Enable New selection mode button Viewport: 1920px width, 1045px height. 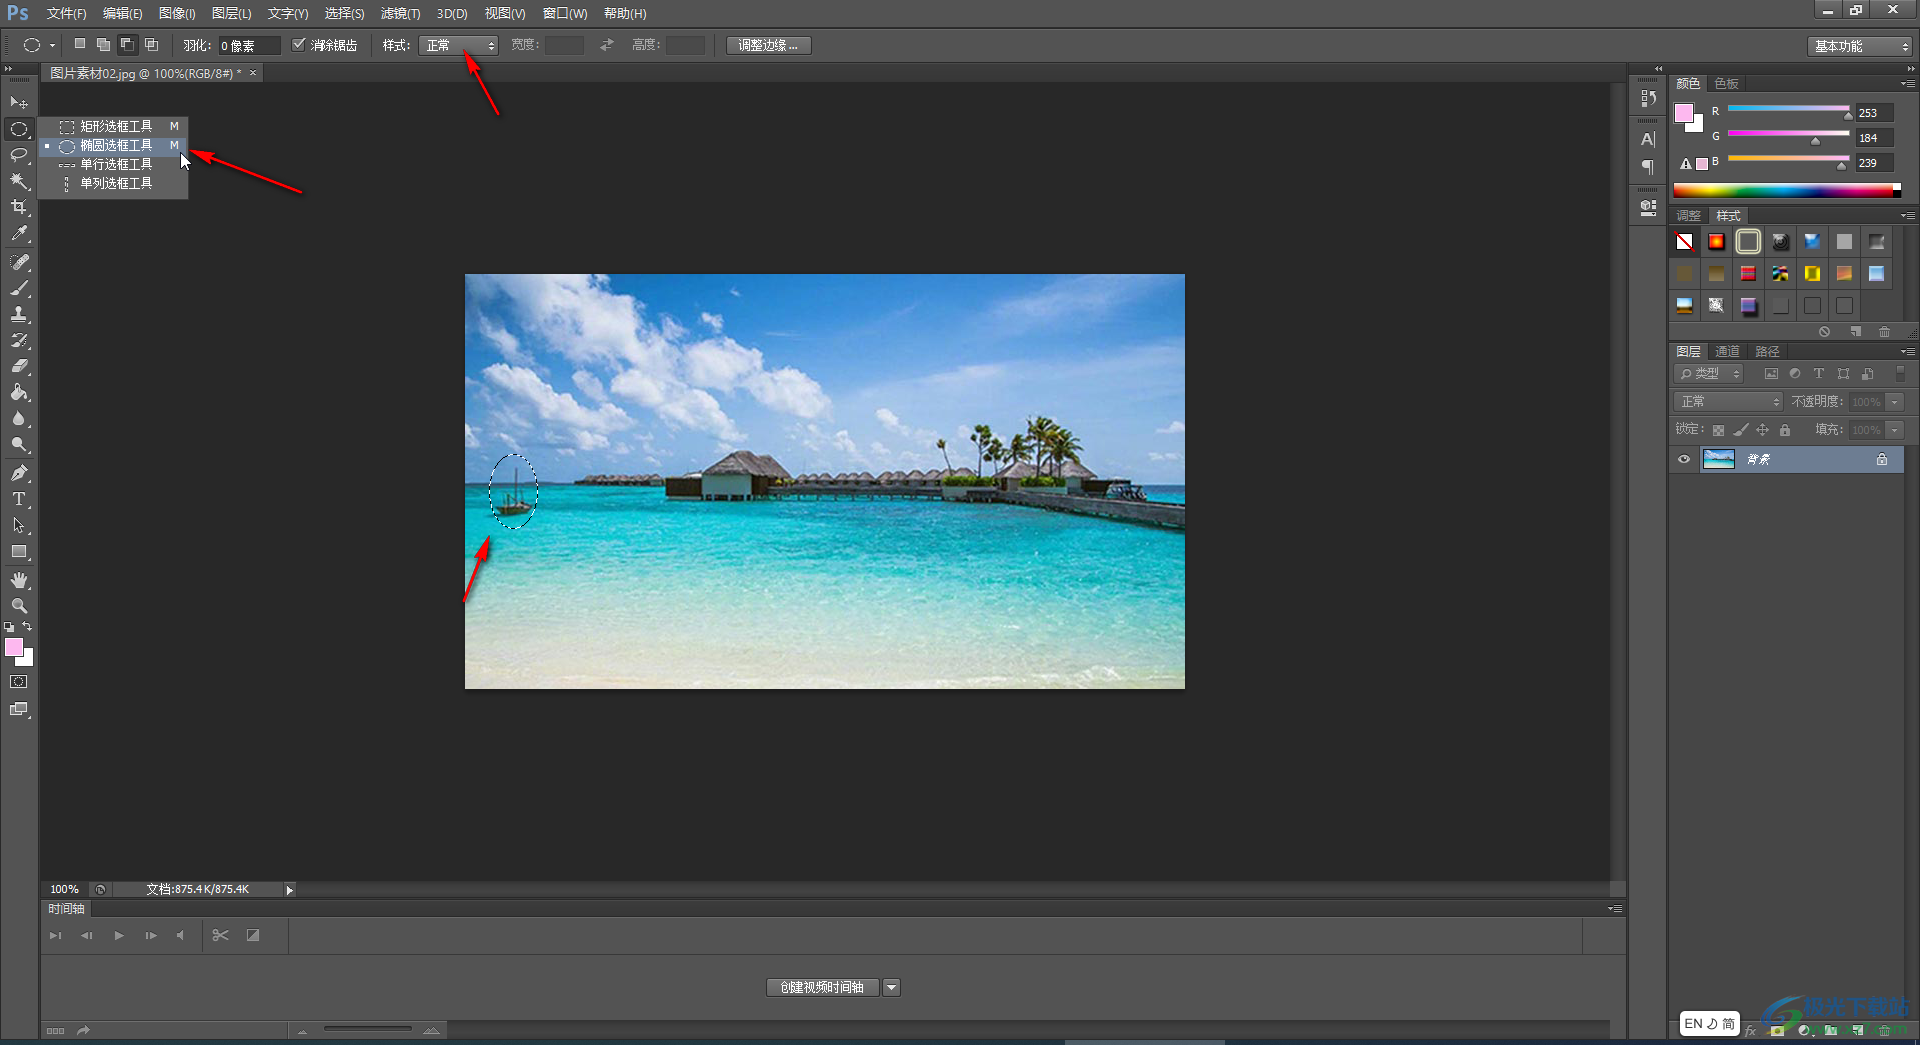click(x=80, y=45)
